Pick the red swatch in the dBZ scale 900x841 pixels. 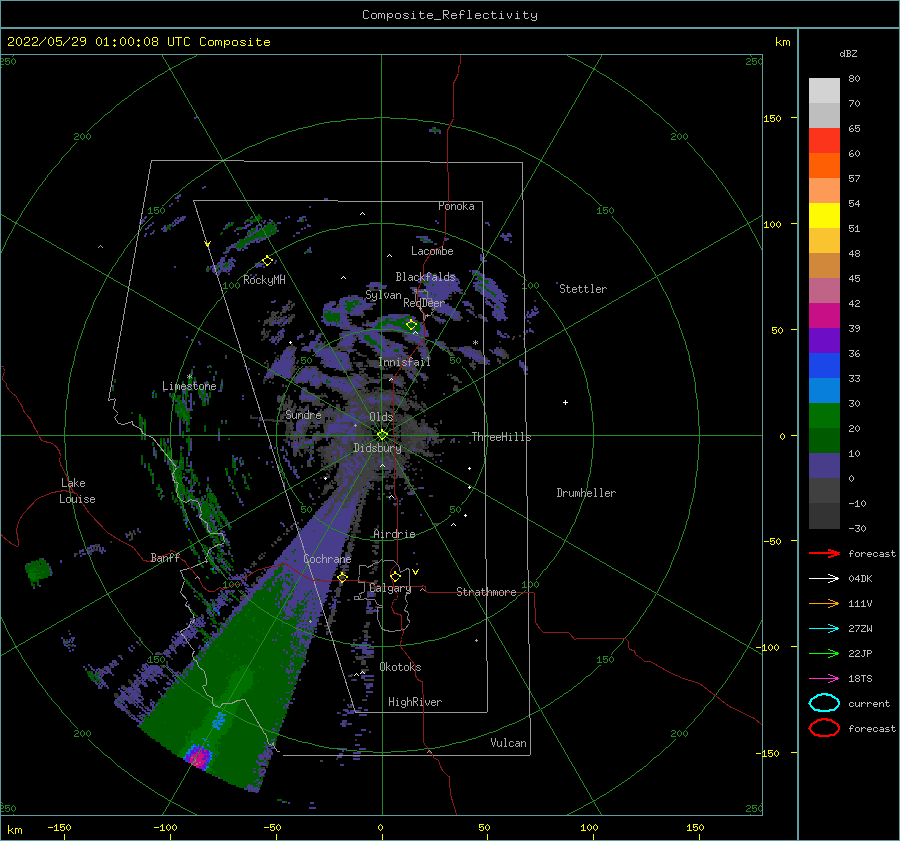click(824, 141)
